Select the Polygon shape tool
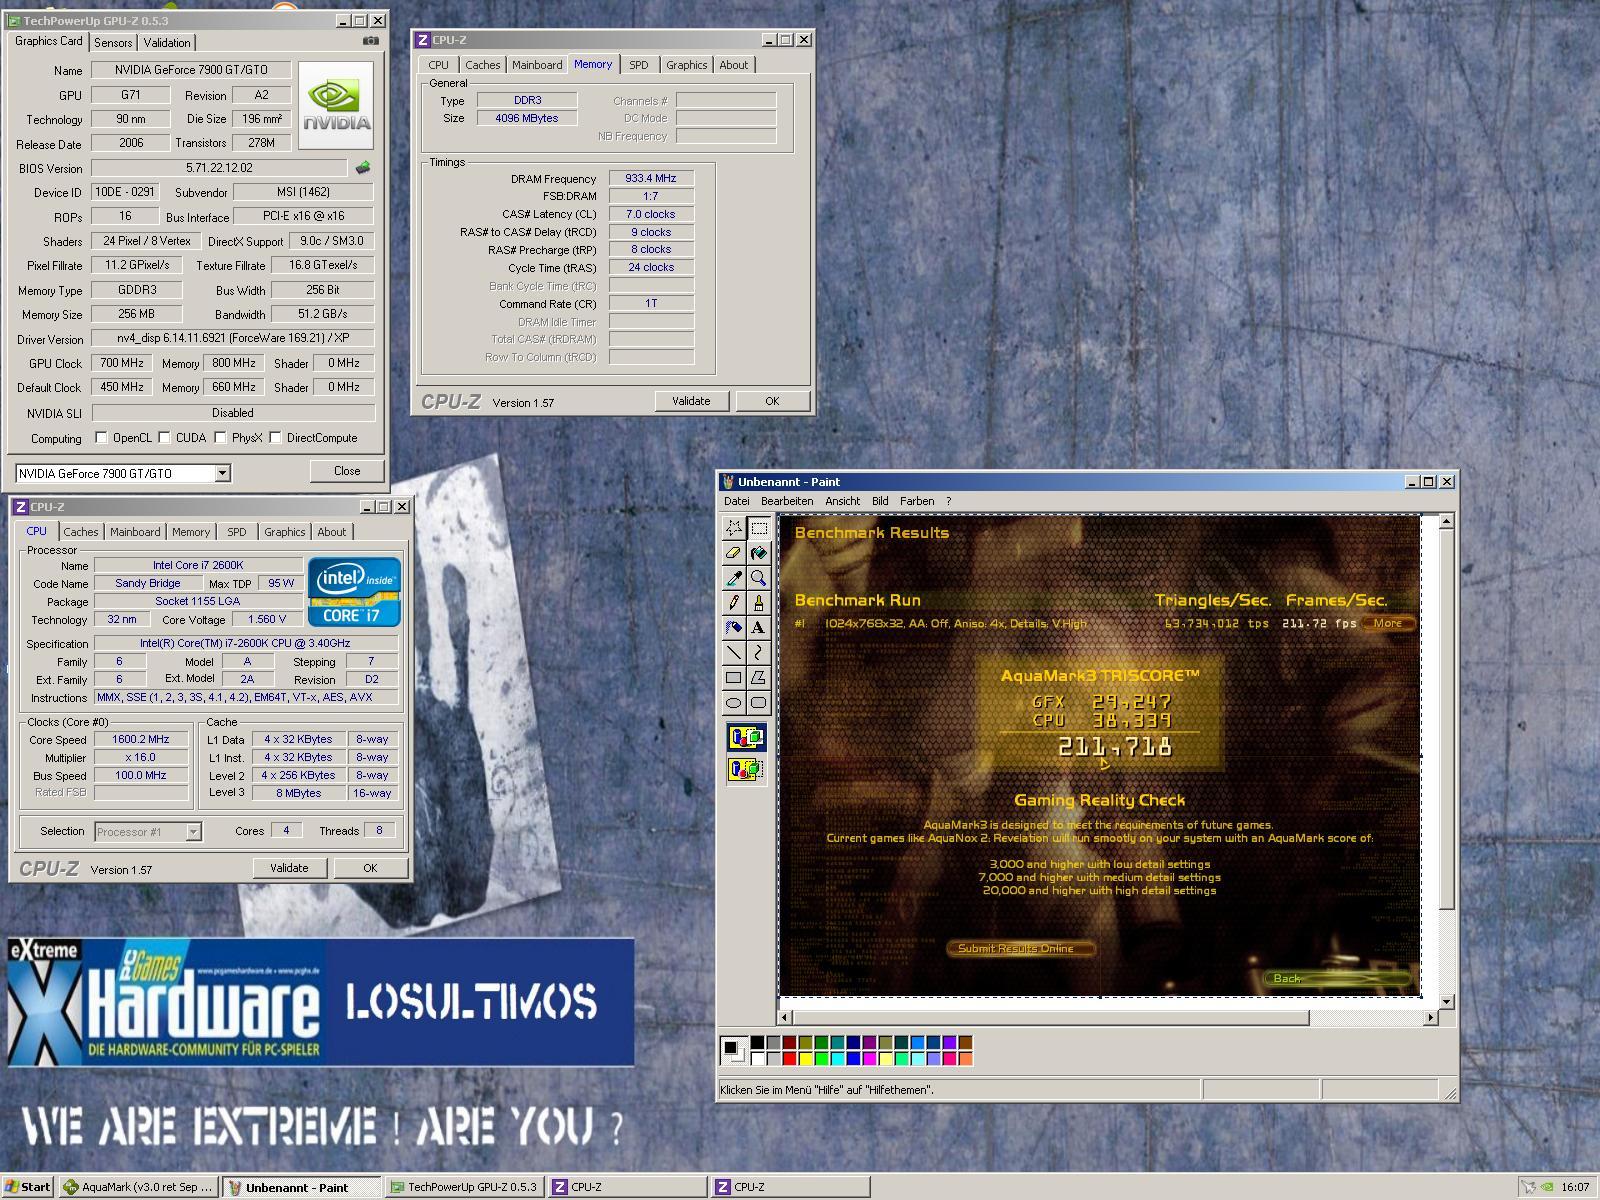 (x=759, y=678)
